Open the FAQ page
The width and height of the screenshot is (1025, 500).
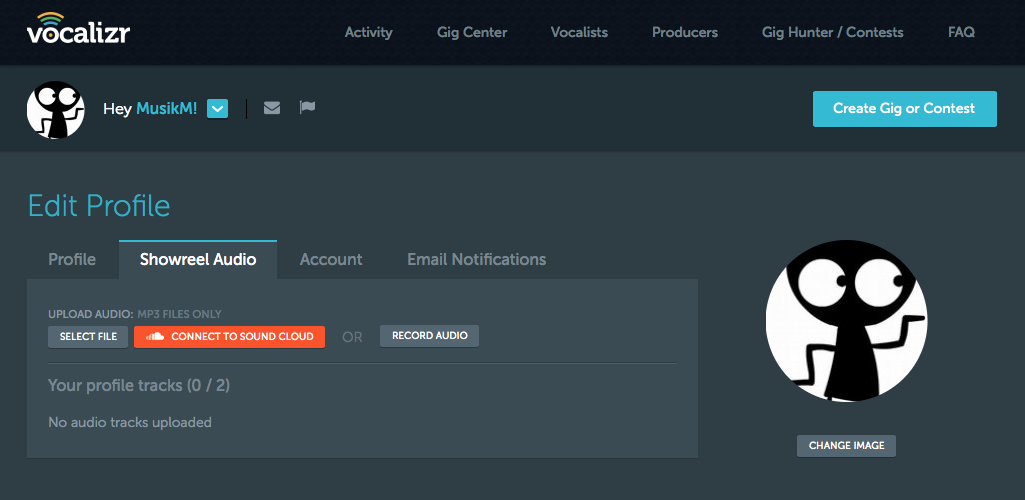pyautogui.click(x=962, y=32)
